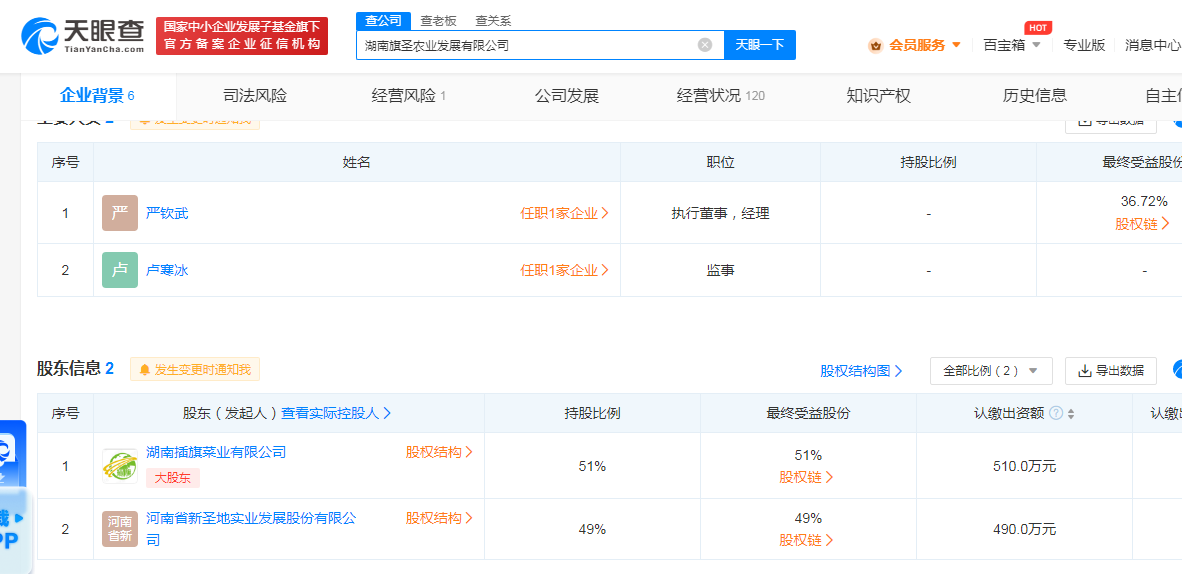Select the 公司发展 tab

(x=567, y=96)
